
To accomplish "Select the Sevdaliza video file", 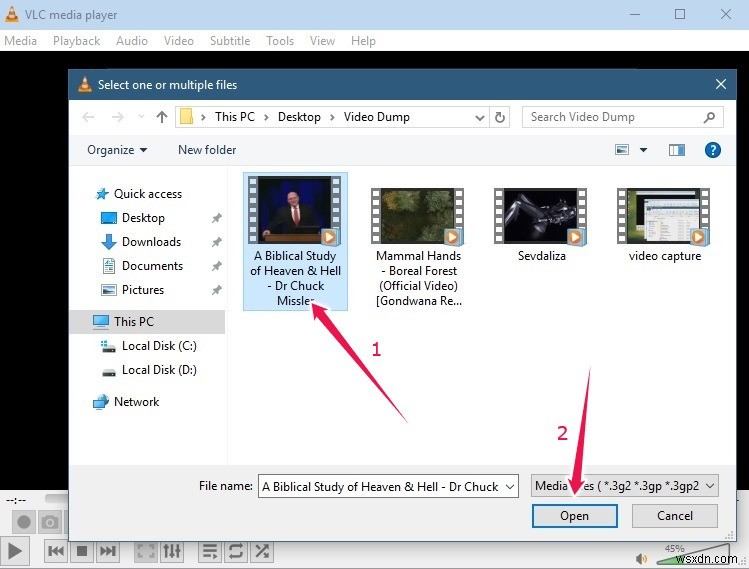I will (541, 225).
